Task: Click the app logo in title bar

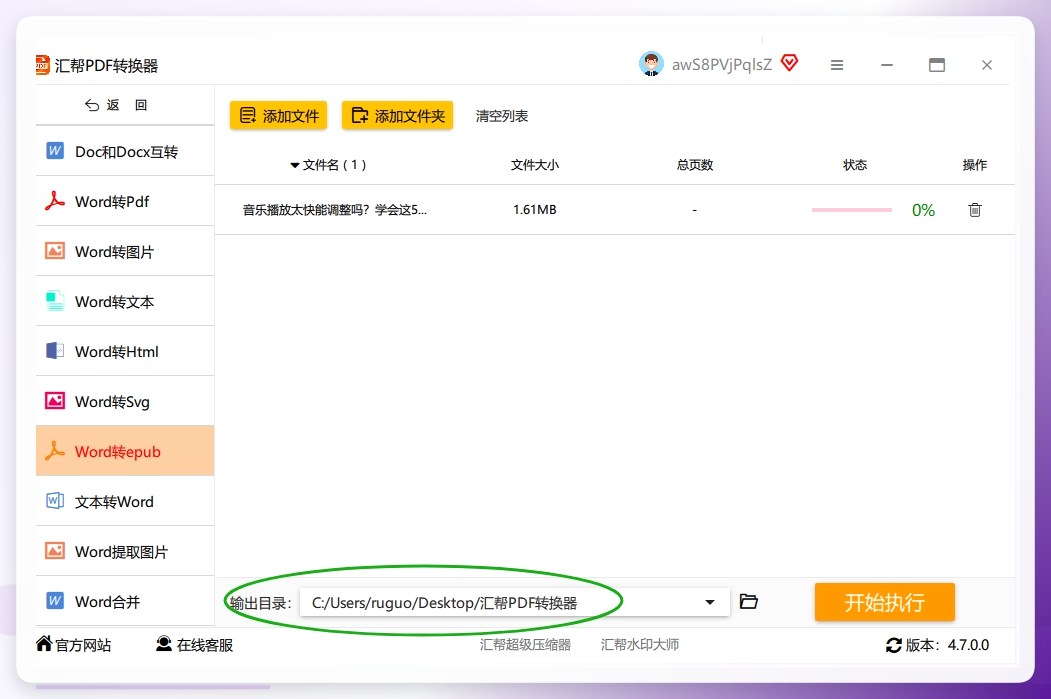Action: pyautogui.click(x=42, y=65)
